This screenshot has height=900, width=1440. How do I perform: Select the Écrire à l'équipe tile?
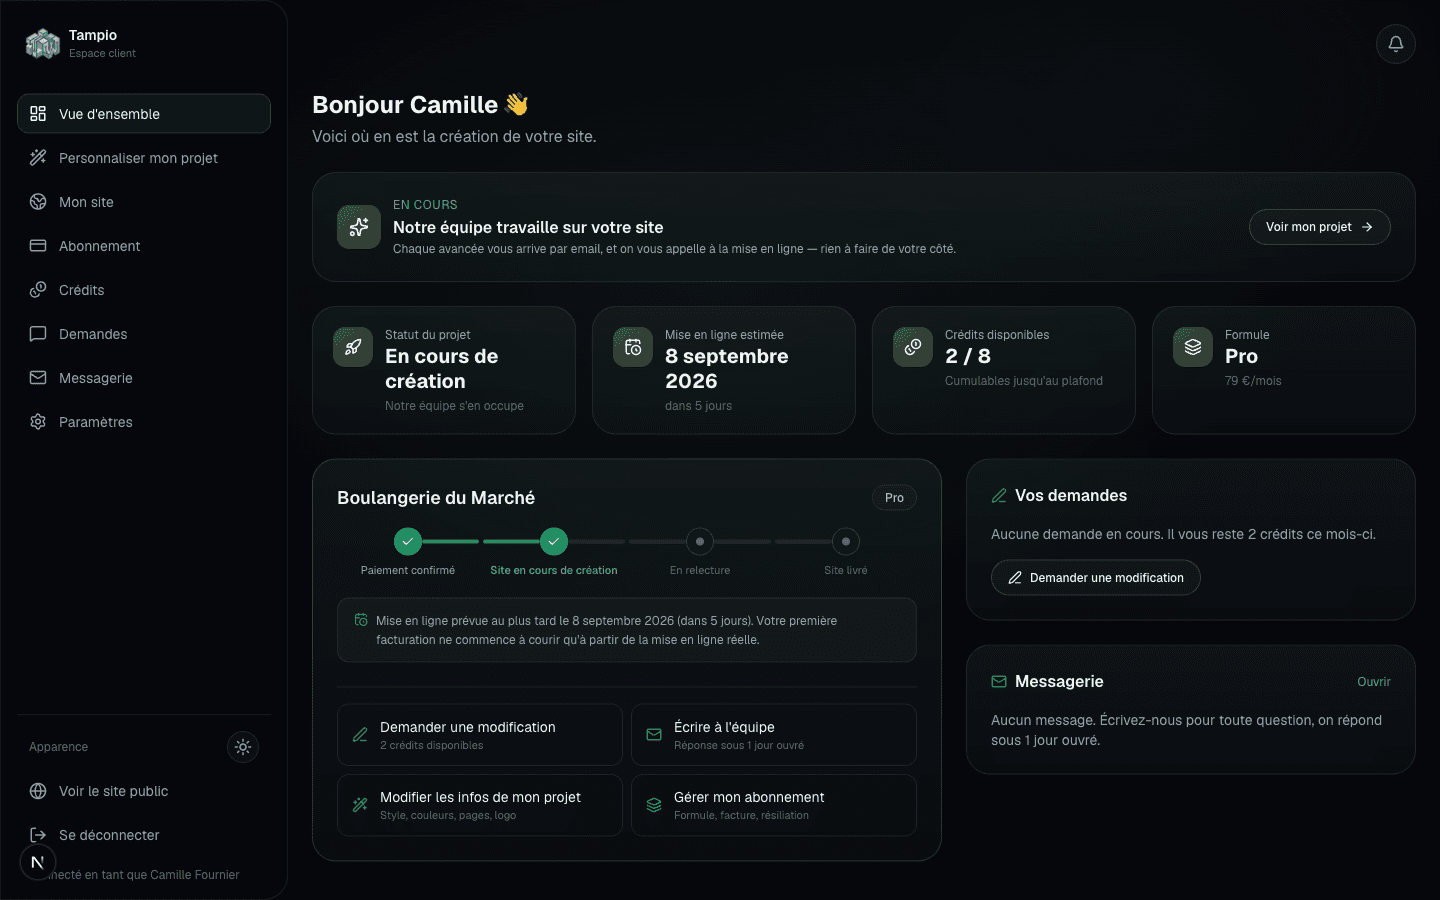point(774,735)
